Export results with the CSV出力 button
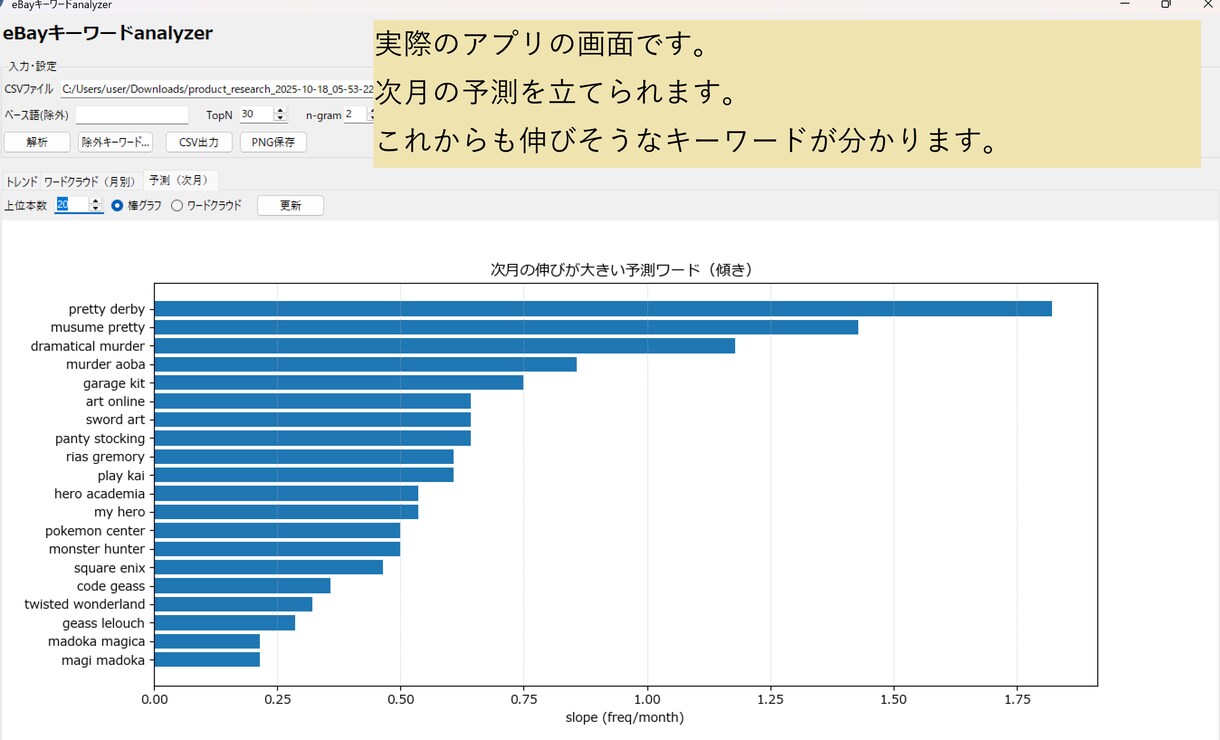 [x=199, y=142]
